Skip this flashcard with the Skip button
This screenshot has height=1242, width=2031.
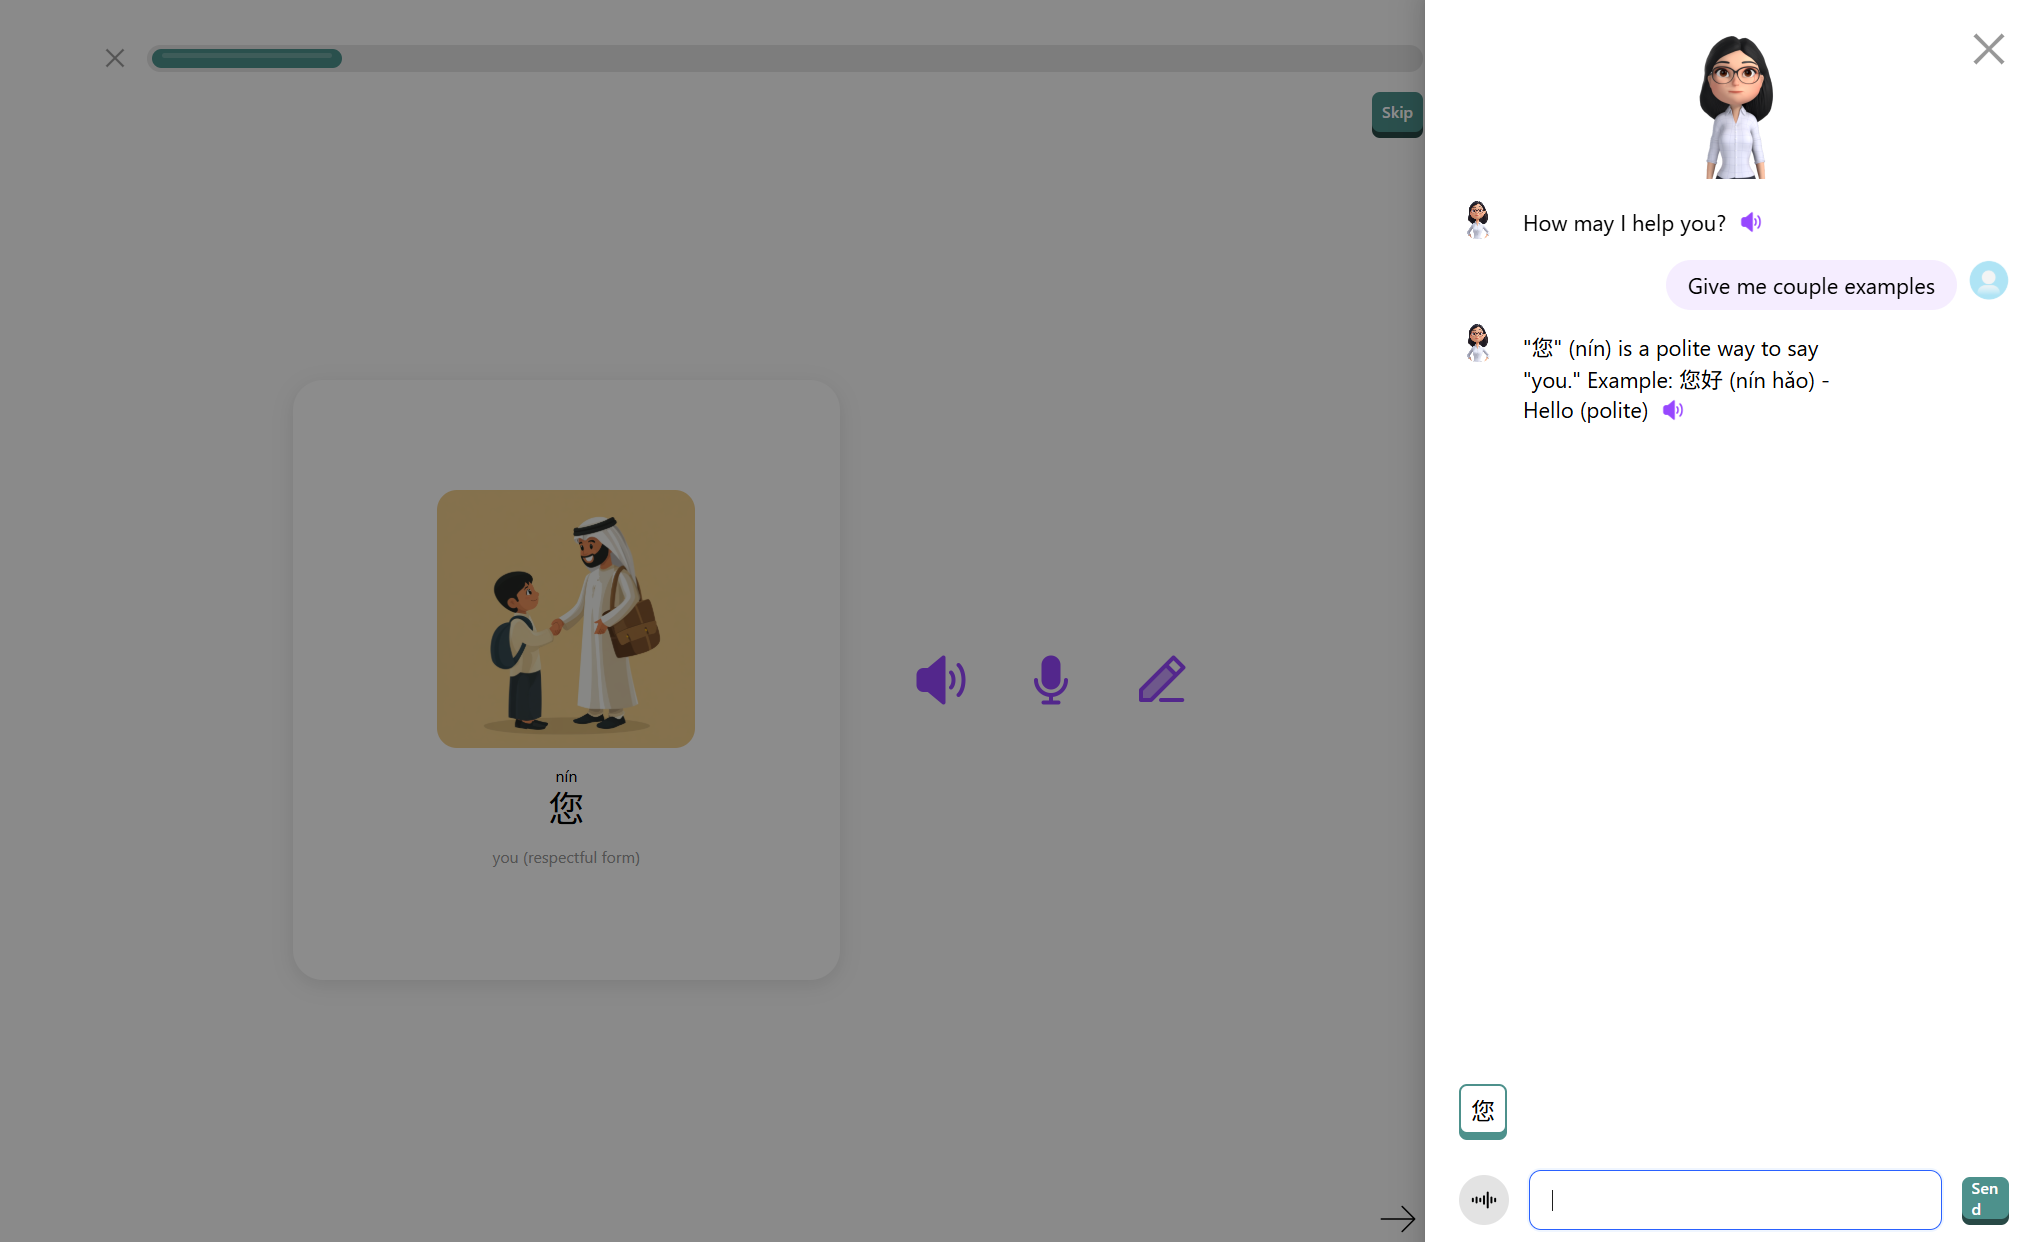(1397, 114)
